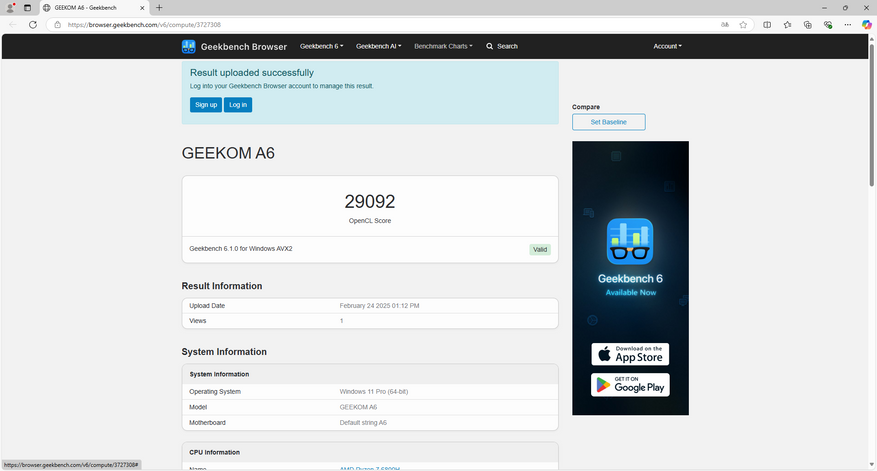This screenshot has height=471, width=877.
Task: Click the Geekbench Browser logo icon
Action: coord(188,46)
